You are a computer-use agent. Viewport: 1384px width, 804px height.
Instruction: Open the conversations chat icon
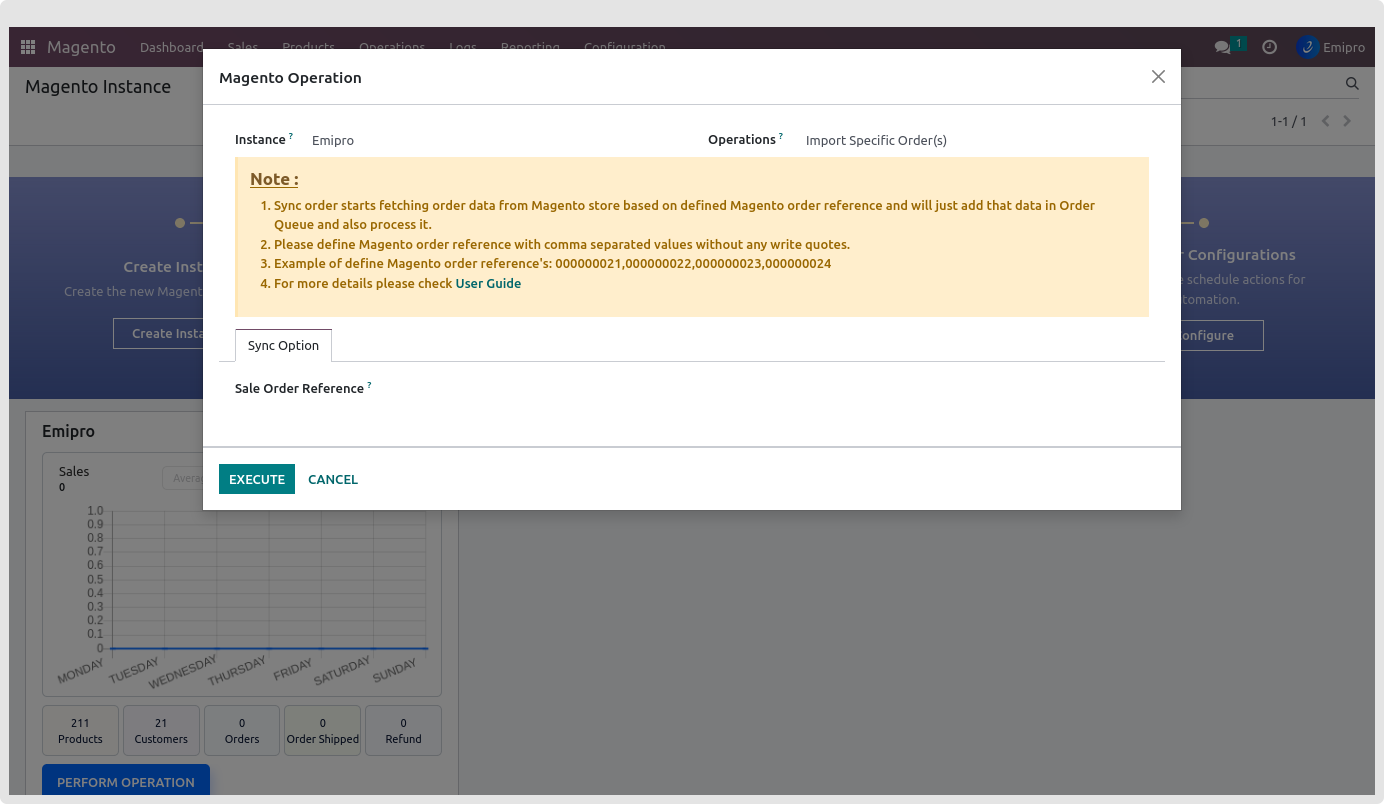(1222, 47)
